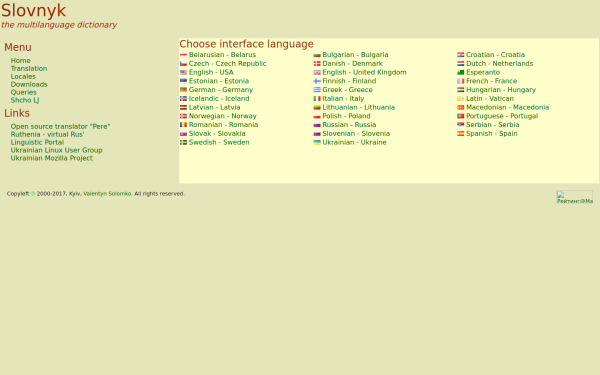The height and width of the screenshot is (375, 600).
Task: Select French - France language link
Action: point(491,81)
